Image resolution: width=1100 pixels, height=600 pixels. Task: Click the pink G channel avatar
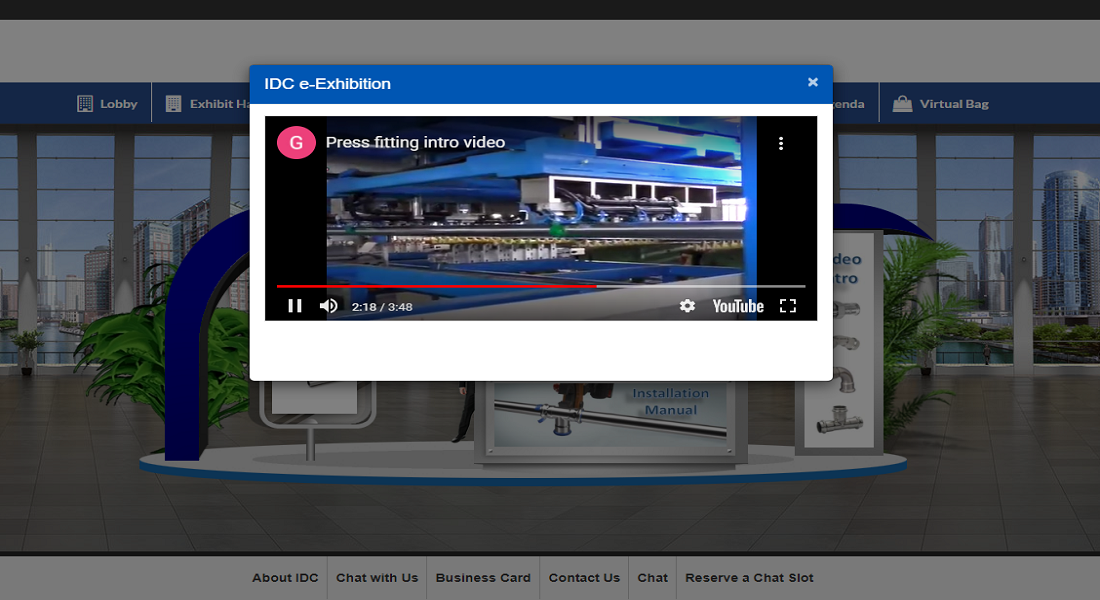point(296,142)
